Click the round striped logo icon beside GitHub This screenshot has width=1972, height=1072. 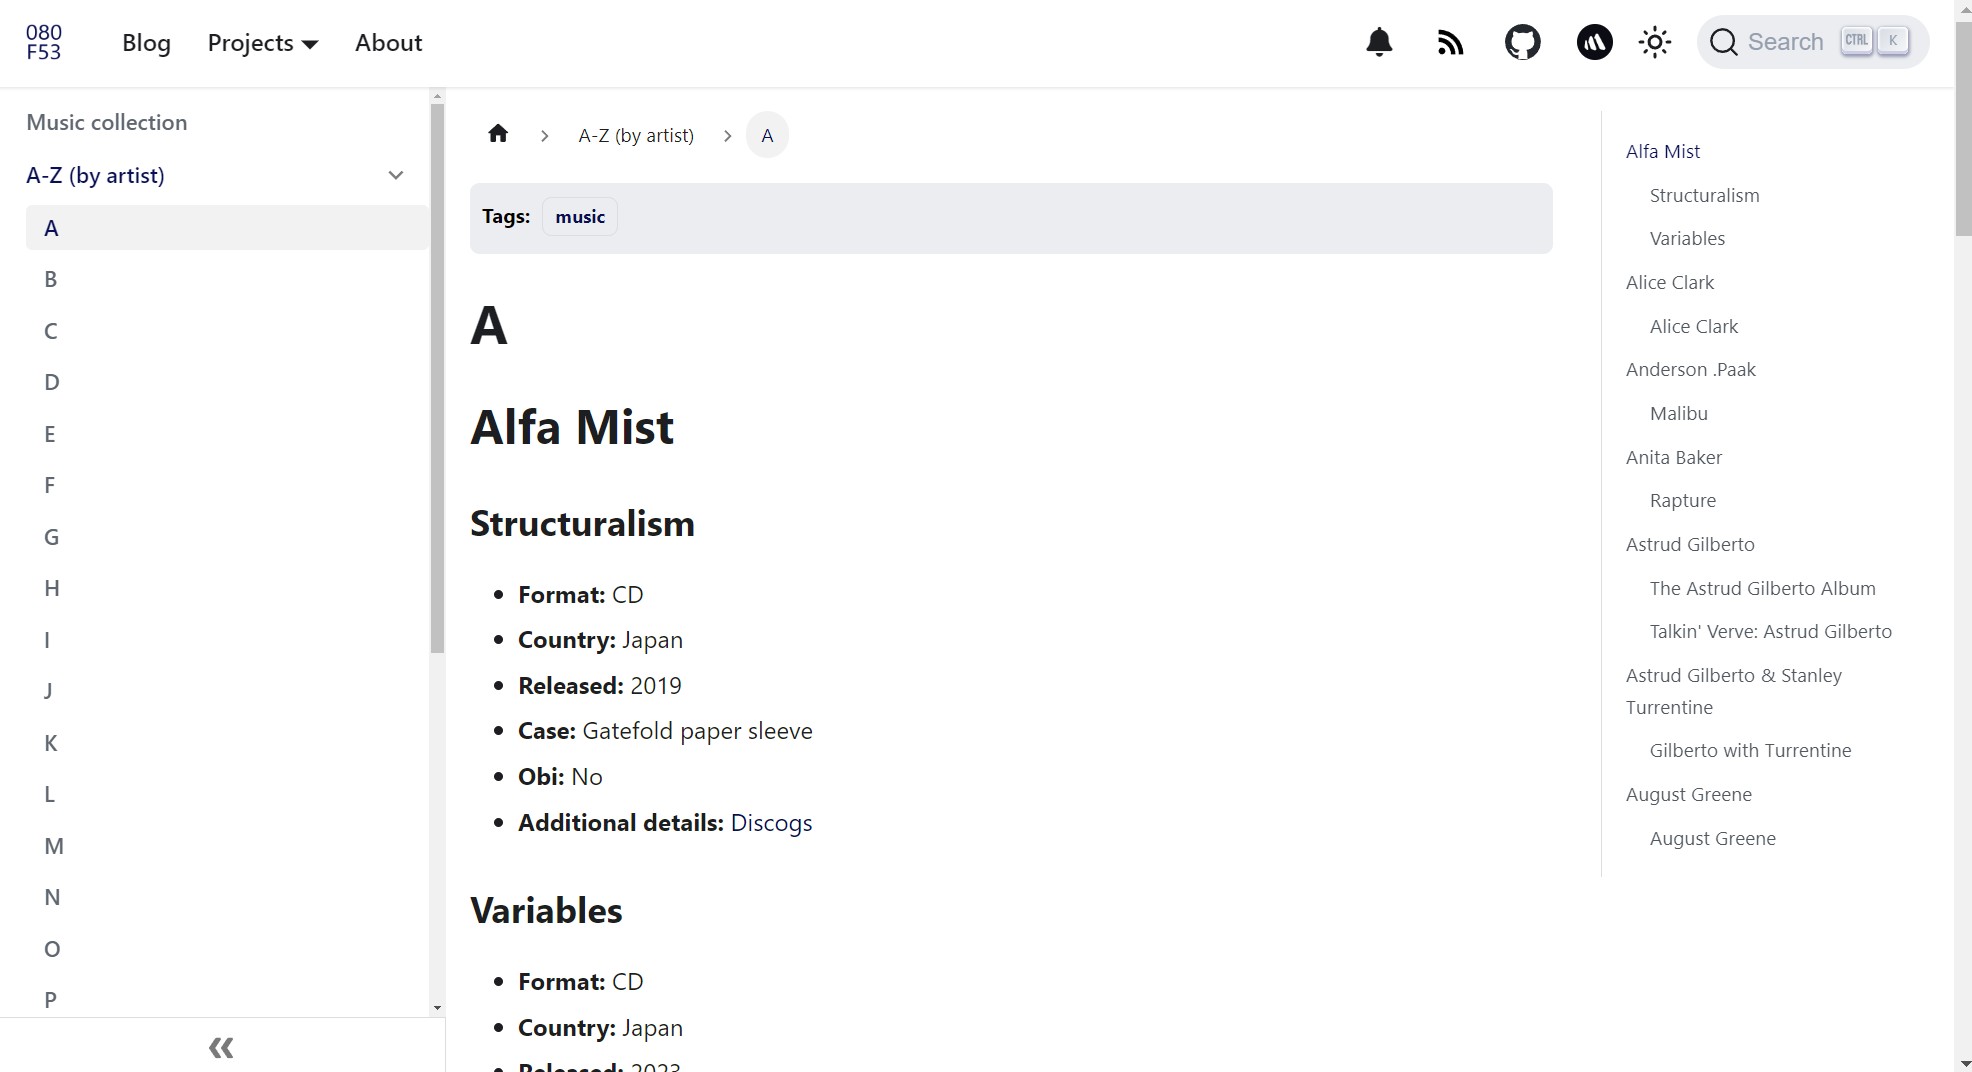click(1594, 42)
